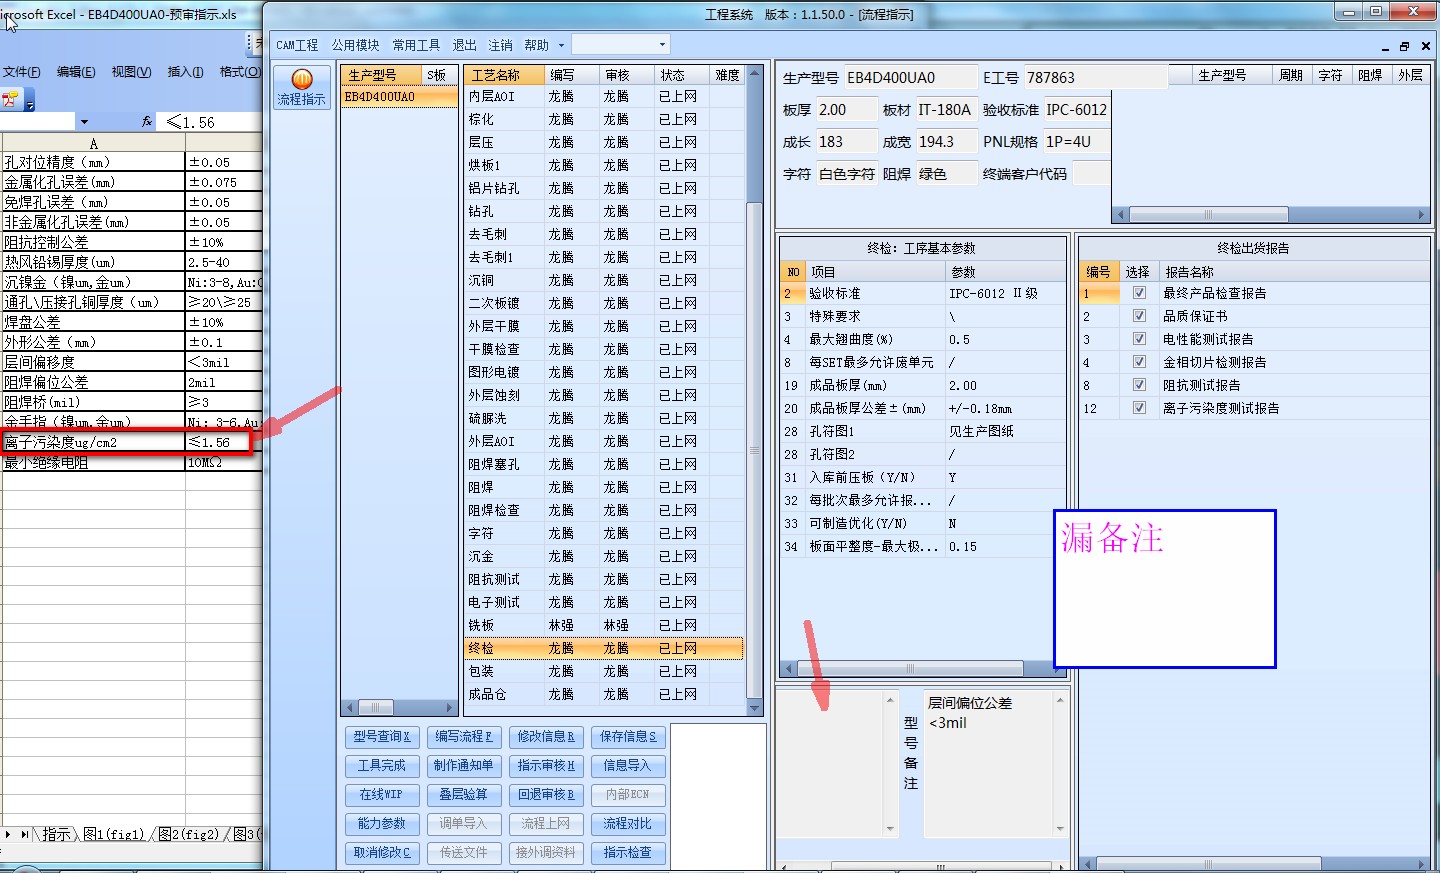Click the 工具完成 button
The width and height of the screenshot is (1440, 873).
point(382,766)
